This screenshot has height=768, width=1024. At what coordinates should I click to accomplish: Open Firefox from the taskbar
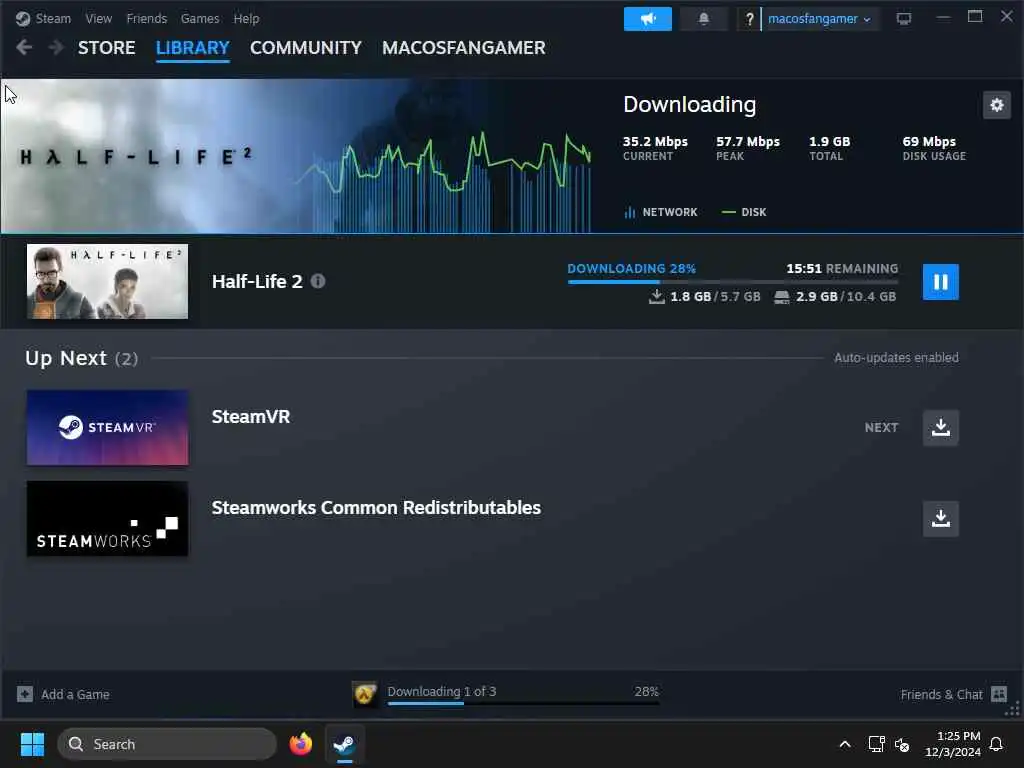point(300,744)
